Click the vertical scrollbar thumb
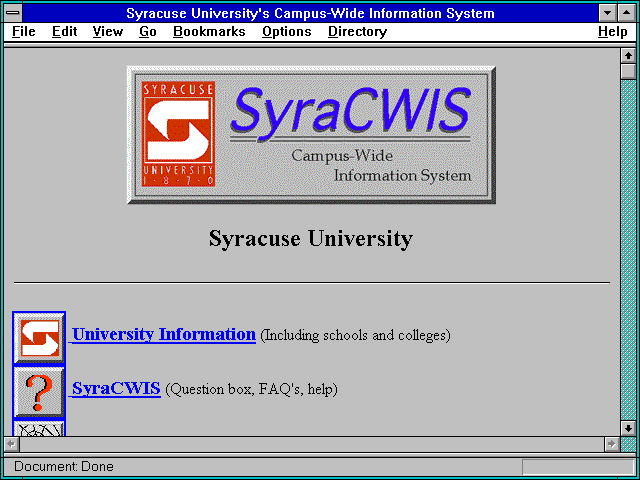640x480 pixels. [628, 71]
